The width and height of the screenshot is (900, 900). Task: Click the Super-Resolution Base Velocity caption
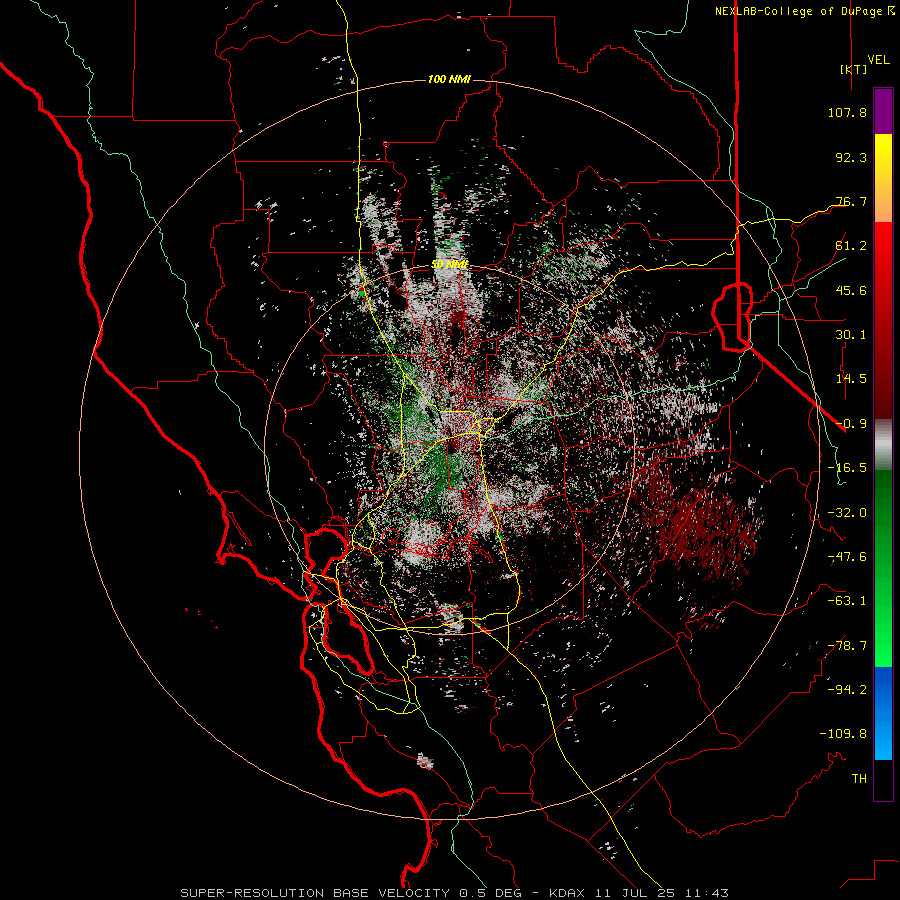(x=454, y=893)
